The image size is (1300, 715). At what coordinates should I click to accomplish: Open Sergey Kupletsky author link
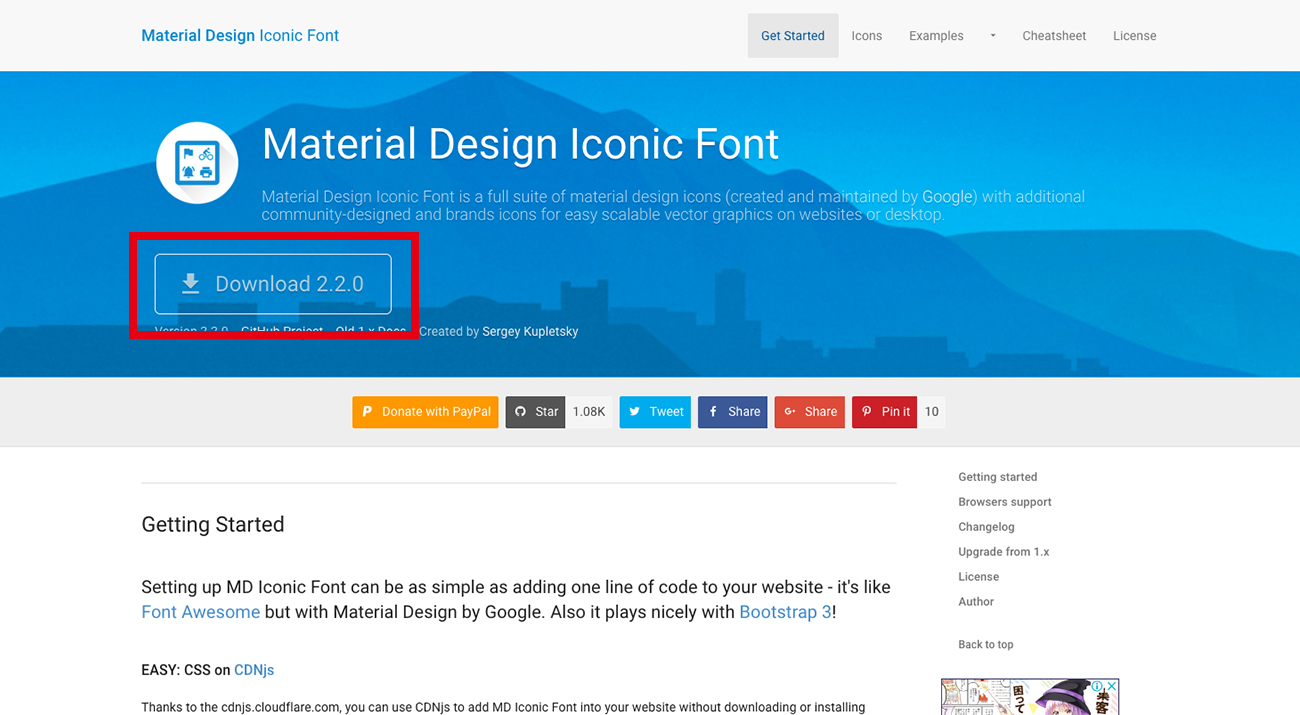click(x=530, y=331)
